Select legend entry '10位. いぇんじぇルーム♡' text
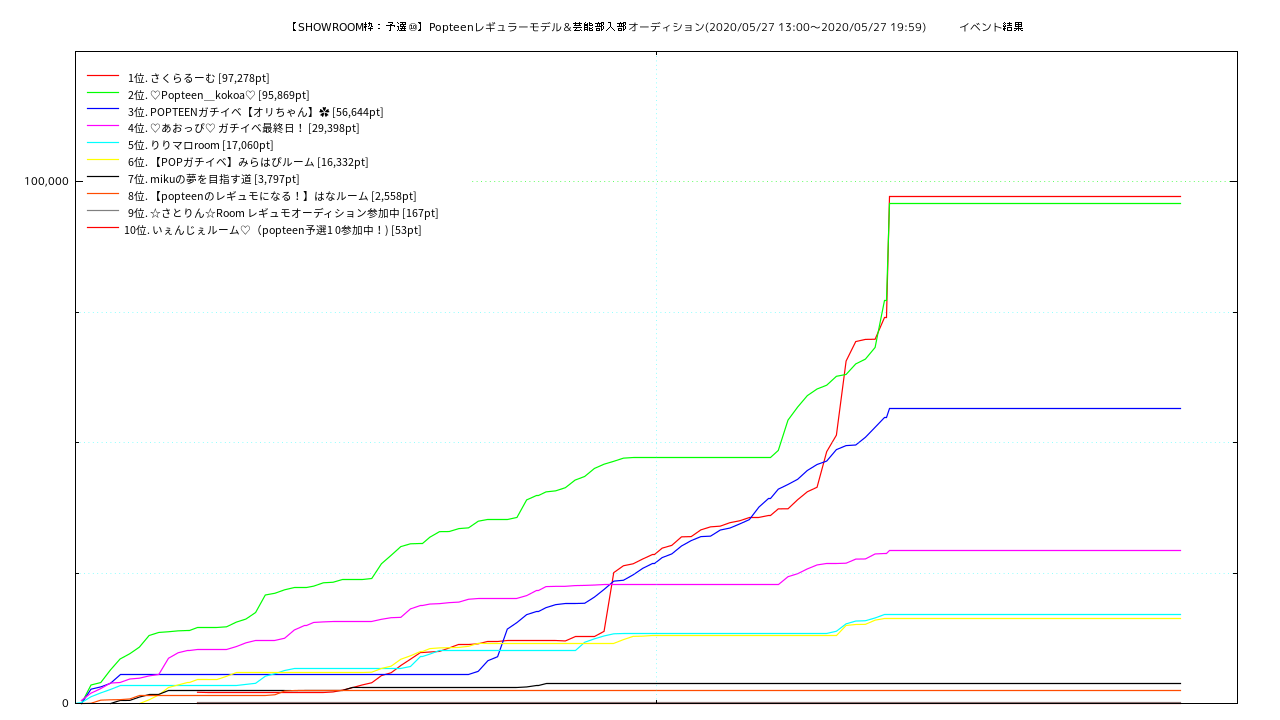Screen dimensions: 1280x720 [x=272, y=230]
